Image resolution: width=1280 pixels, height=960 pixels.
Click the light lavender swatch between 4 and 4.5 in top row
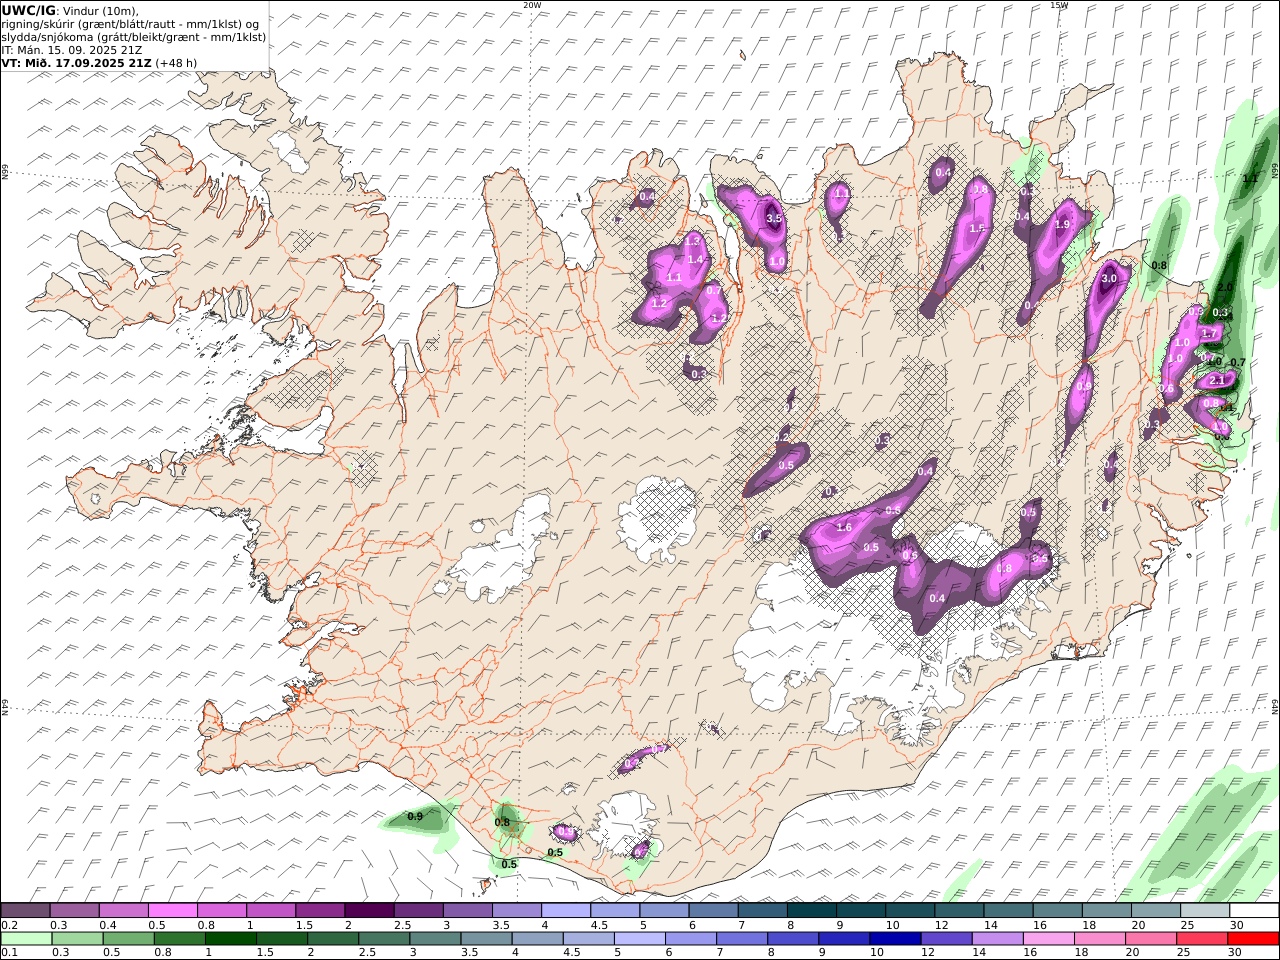coord(566,911)
